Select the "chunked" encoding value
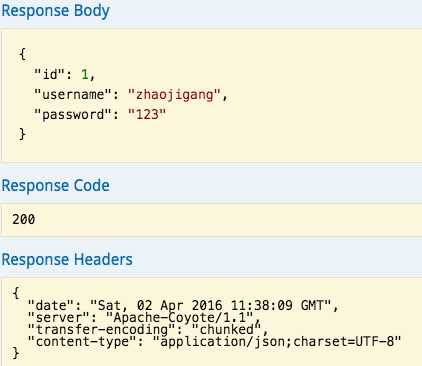Viewport: 422px width, 366px height. [227, 329]
